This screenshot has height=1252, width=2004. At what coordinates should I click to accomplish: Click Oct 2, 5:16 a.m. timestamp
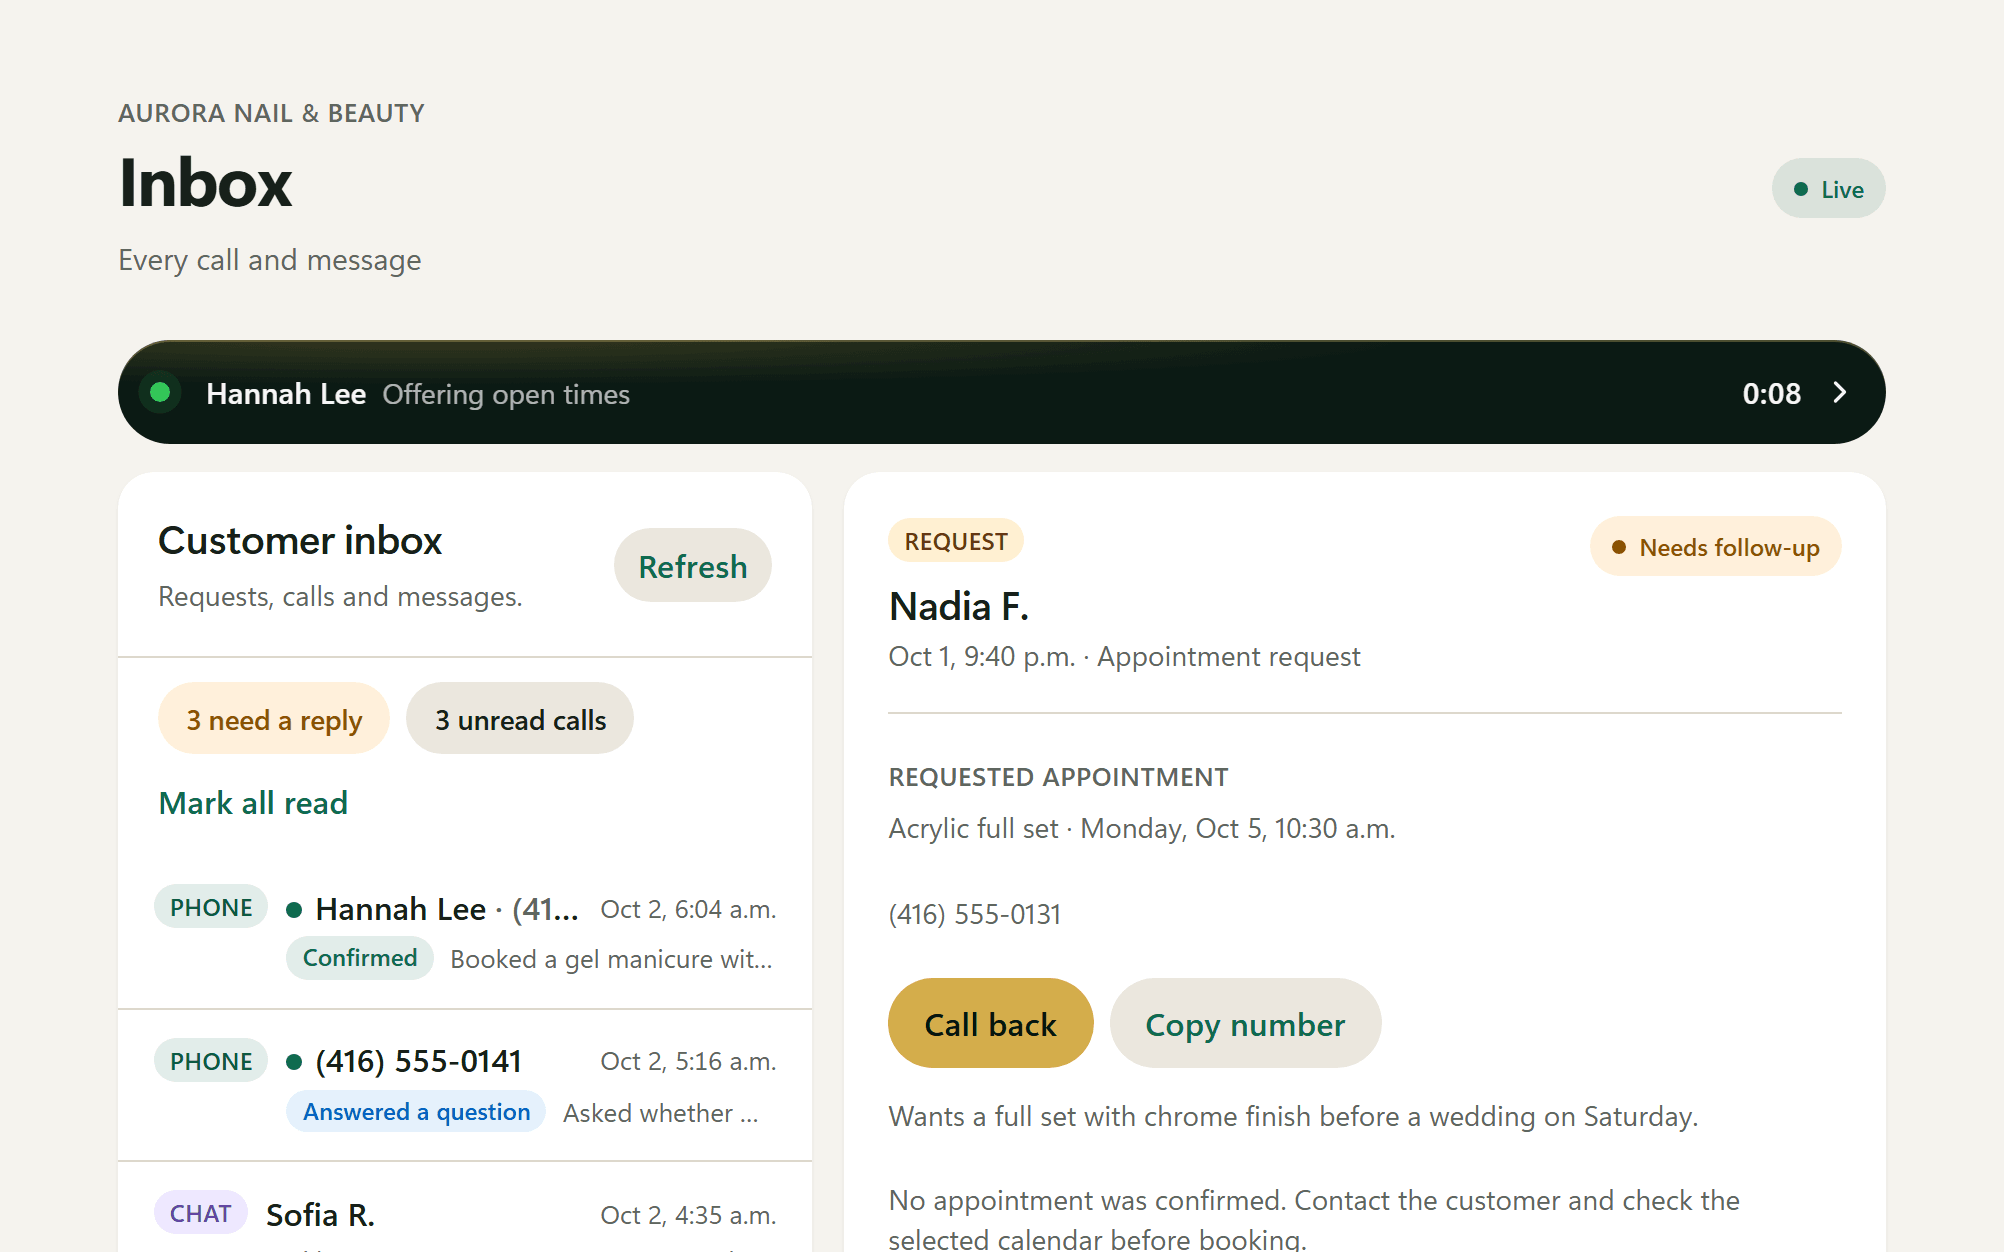(x=688, y=1061)
